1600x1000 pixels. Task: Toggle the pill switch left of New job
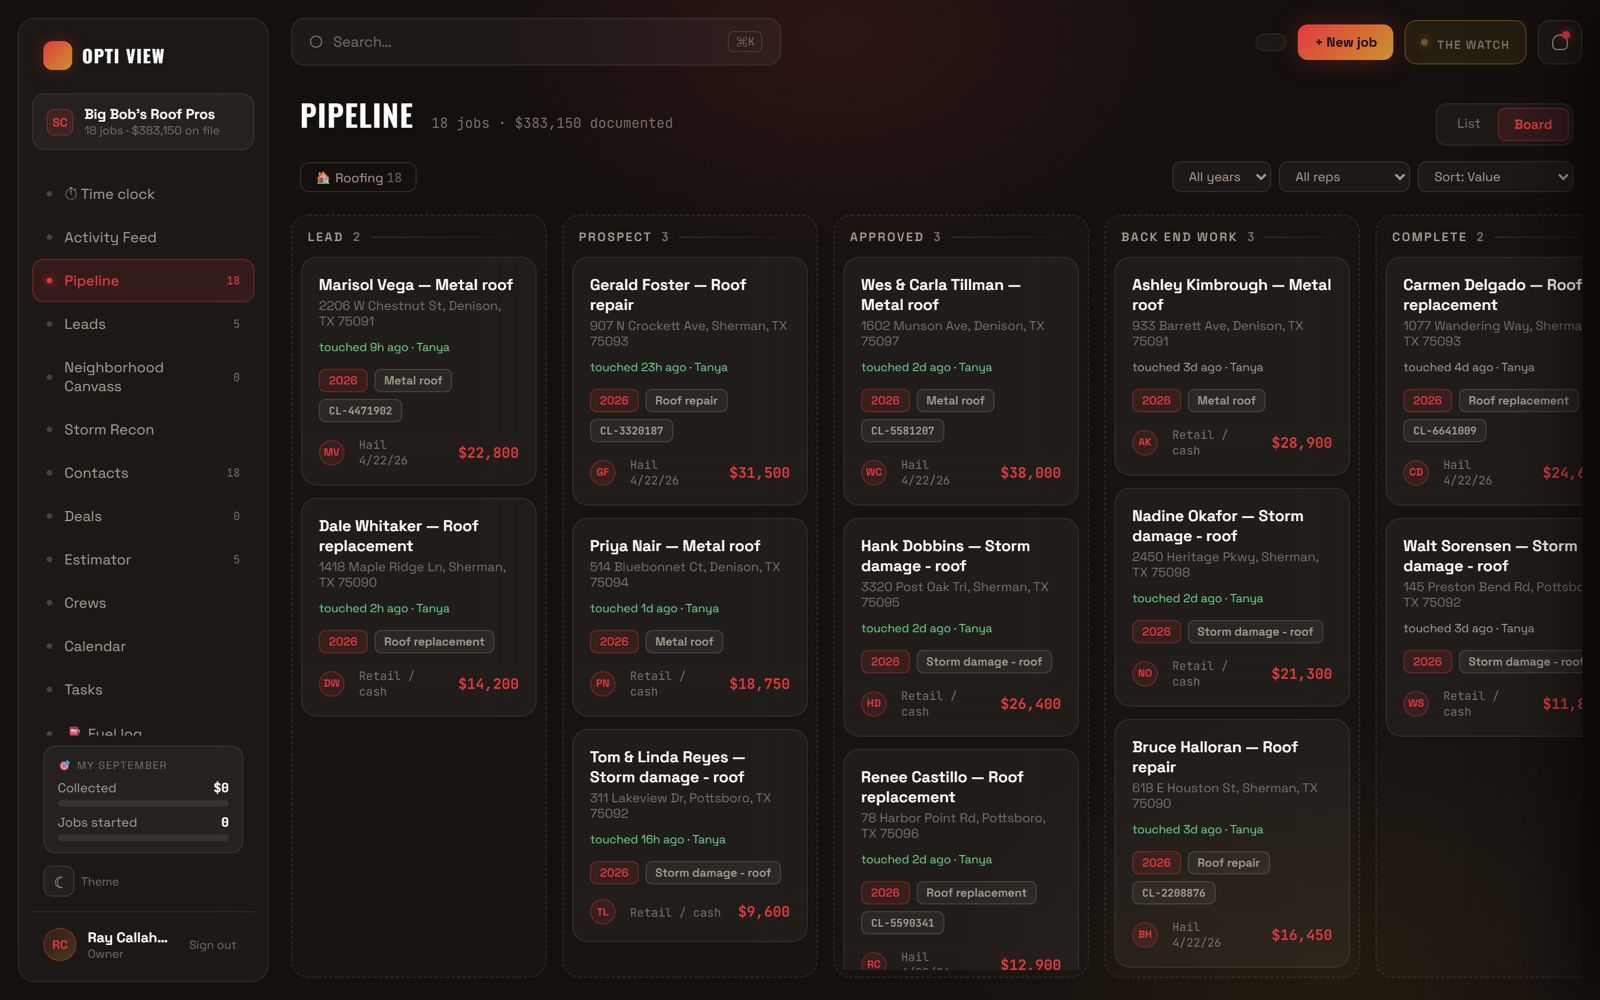click(x=1271, y=42)
